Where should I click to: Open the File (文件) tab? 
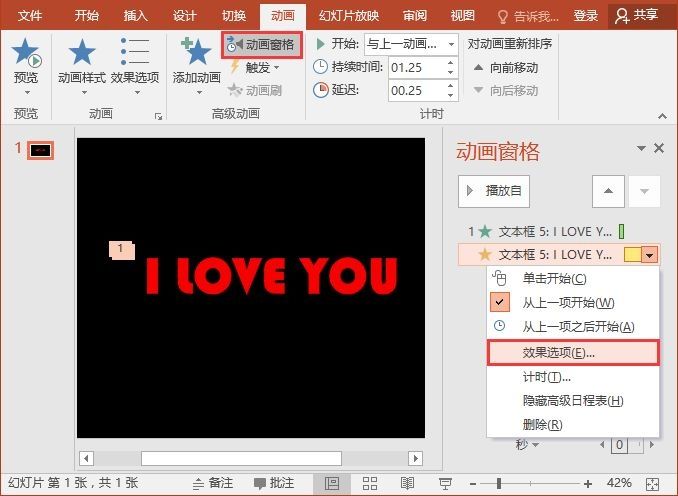pyautogui.click(x=30, y=16)
